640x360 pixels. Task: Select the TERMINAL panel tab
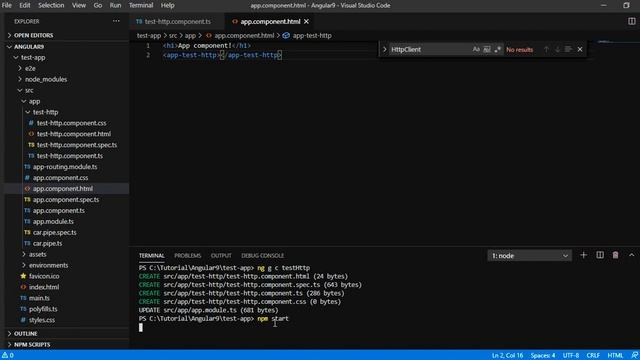click(151, 256)
